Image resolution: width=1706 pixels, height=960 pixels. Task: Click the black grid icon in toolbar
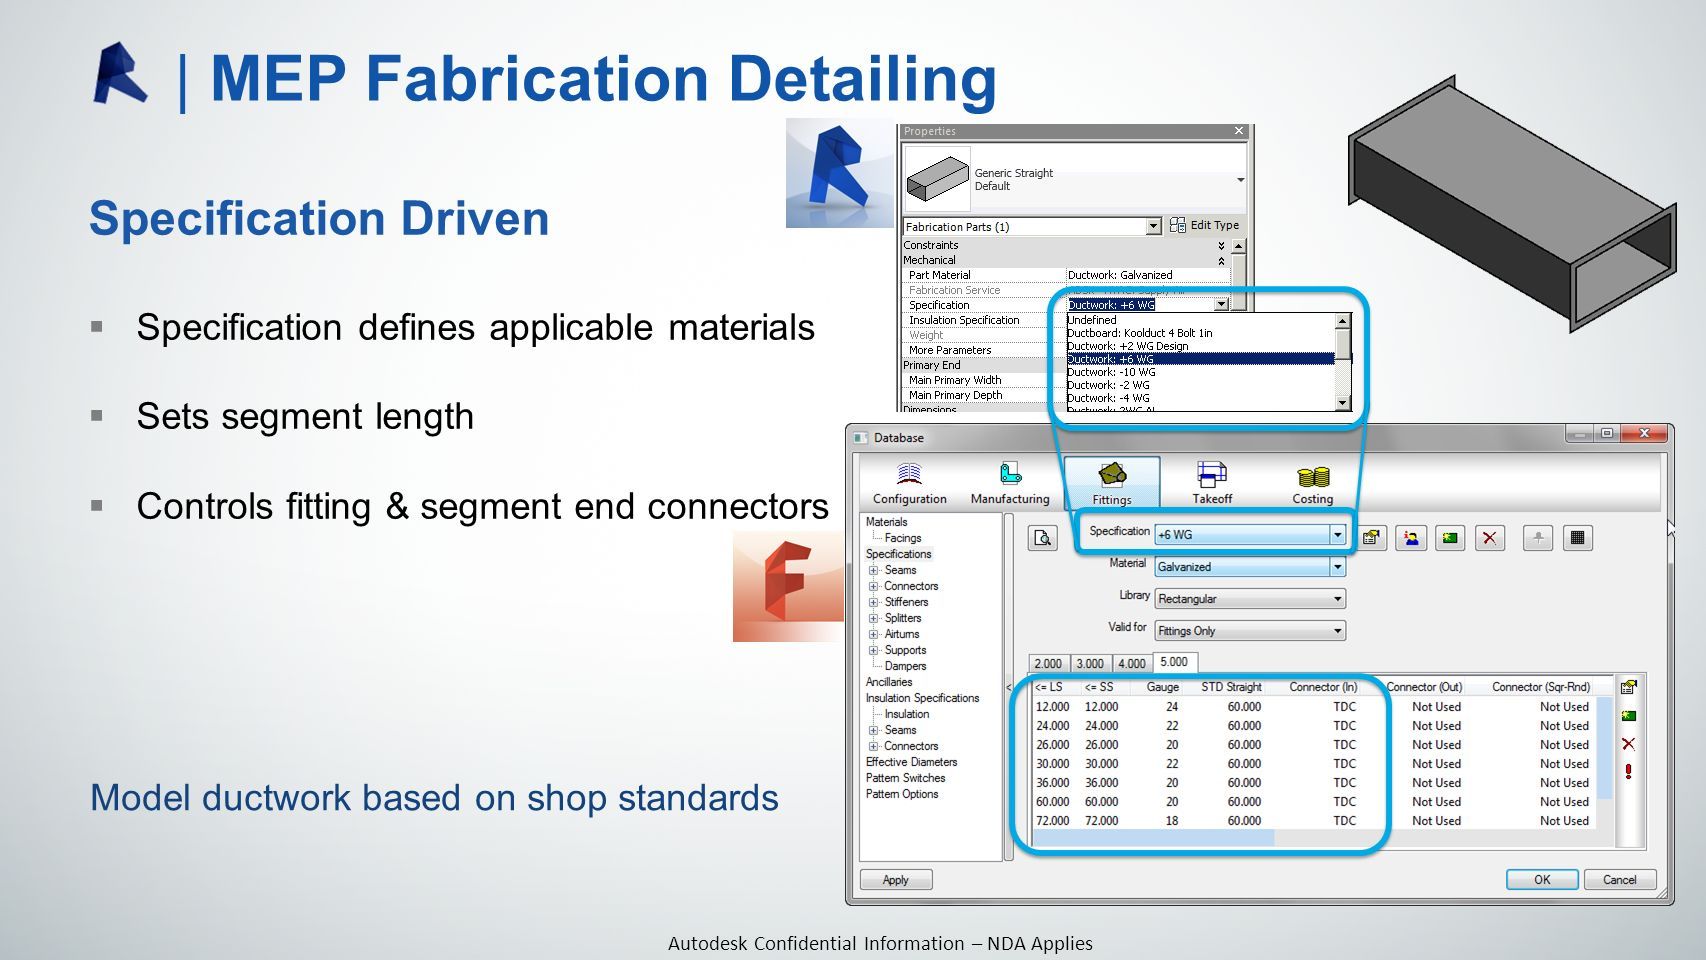[1577, 538]
